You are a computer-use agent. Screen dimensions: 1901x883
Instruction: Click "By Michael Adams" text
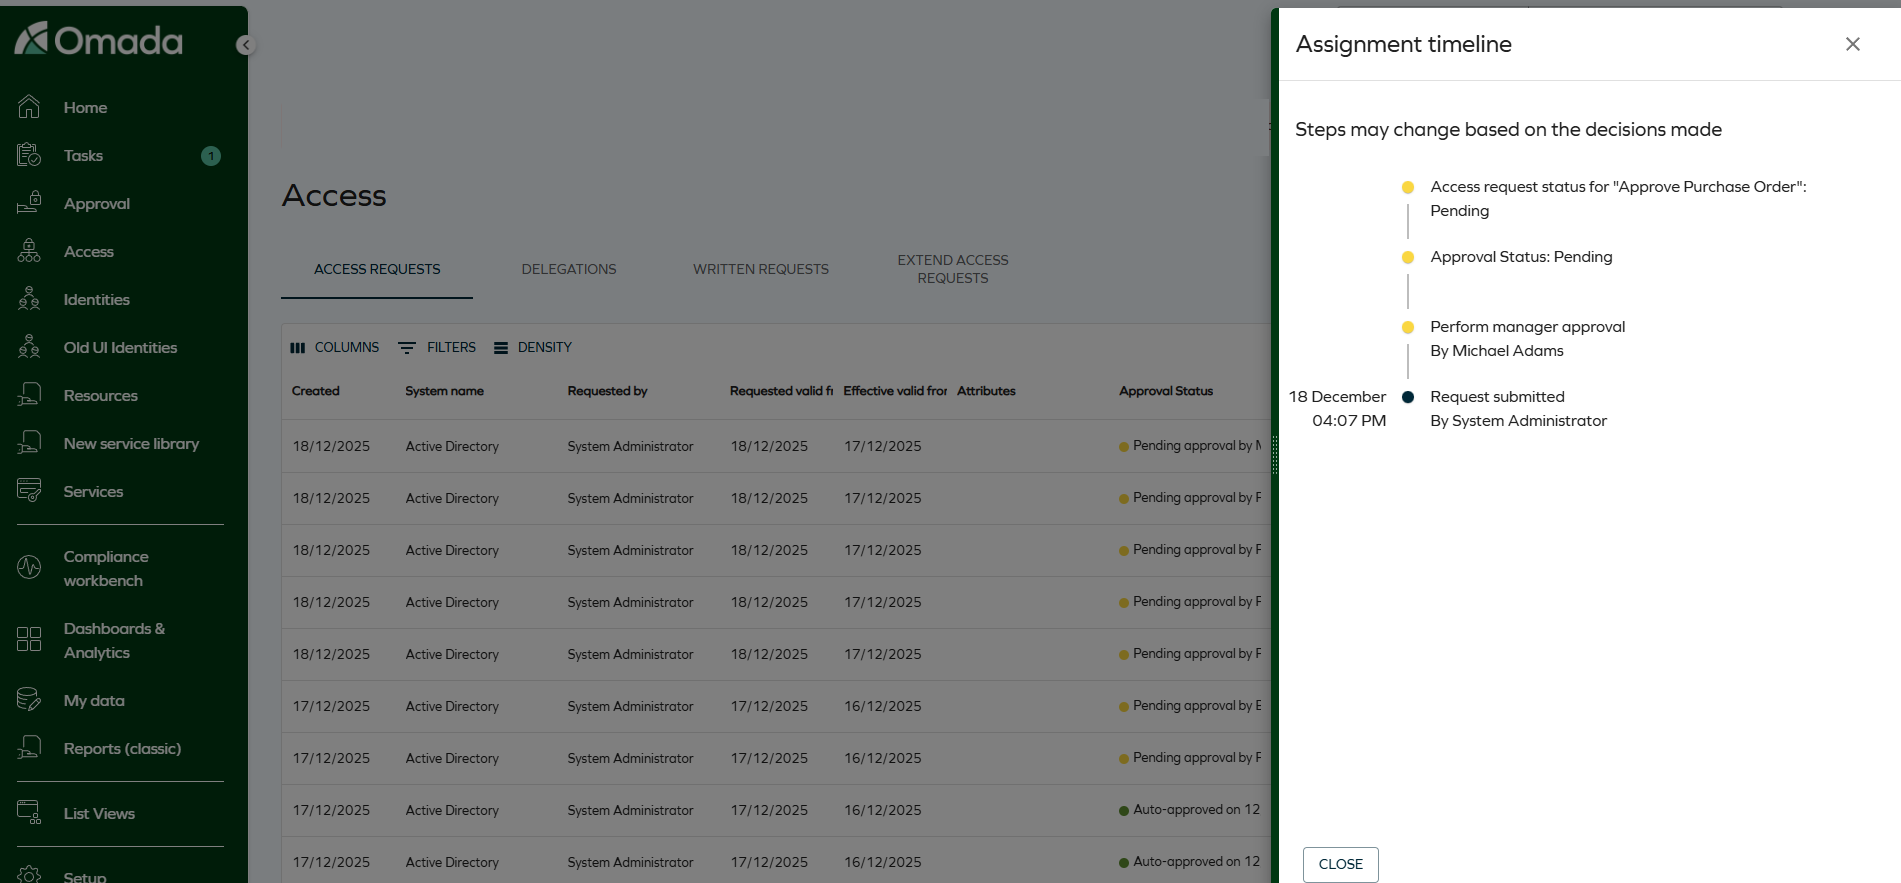1497,351
